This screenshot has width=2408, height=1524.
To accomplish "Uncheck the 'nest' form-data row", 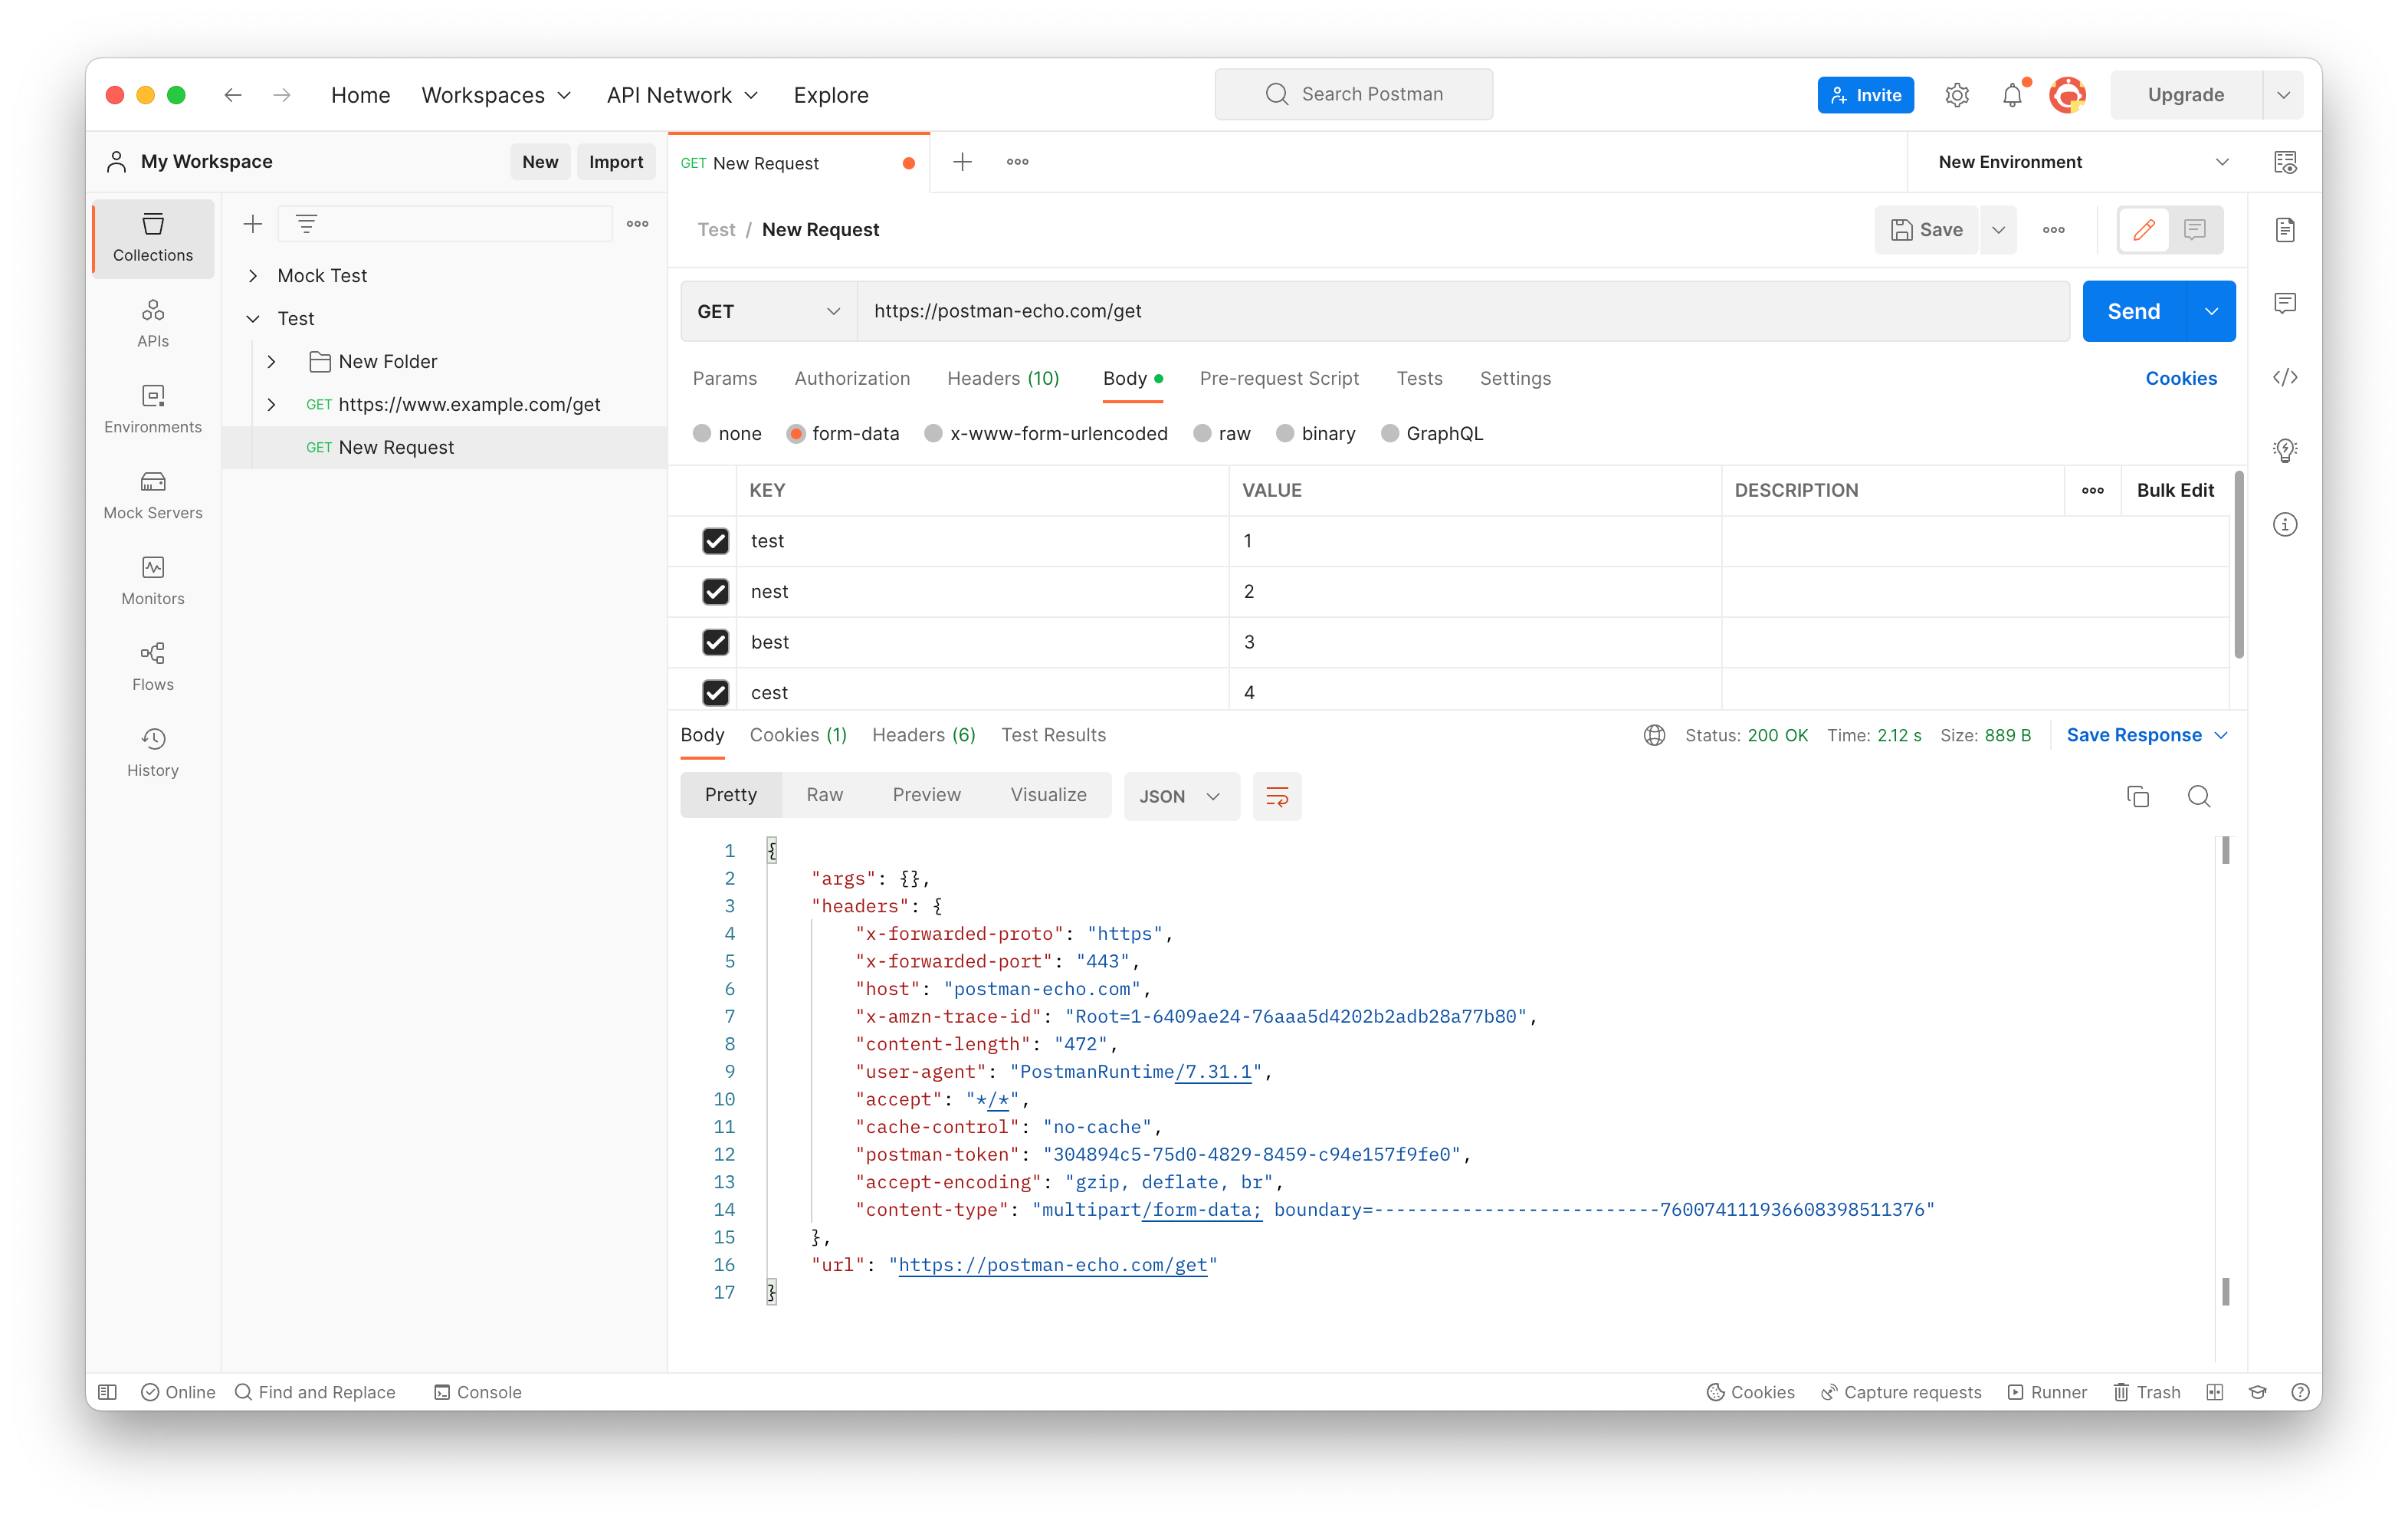I will point(715,591).
